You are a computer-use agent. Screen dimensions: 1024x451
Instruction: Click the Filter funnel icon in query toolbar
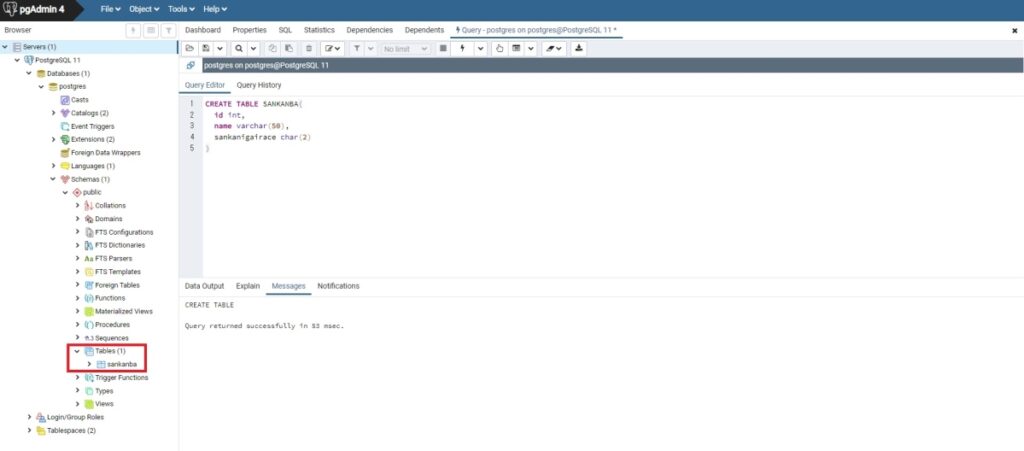tap(357, 48)
